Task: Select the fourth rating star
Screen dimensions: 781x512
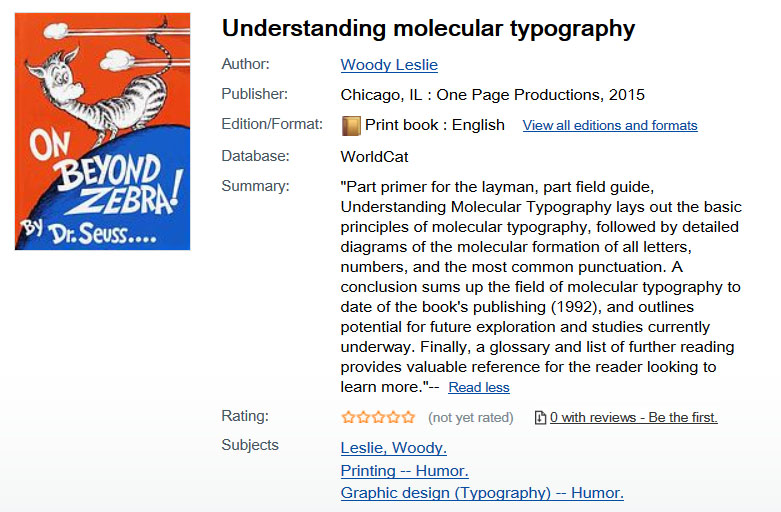Action: 393,417
